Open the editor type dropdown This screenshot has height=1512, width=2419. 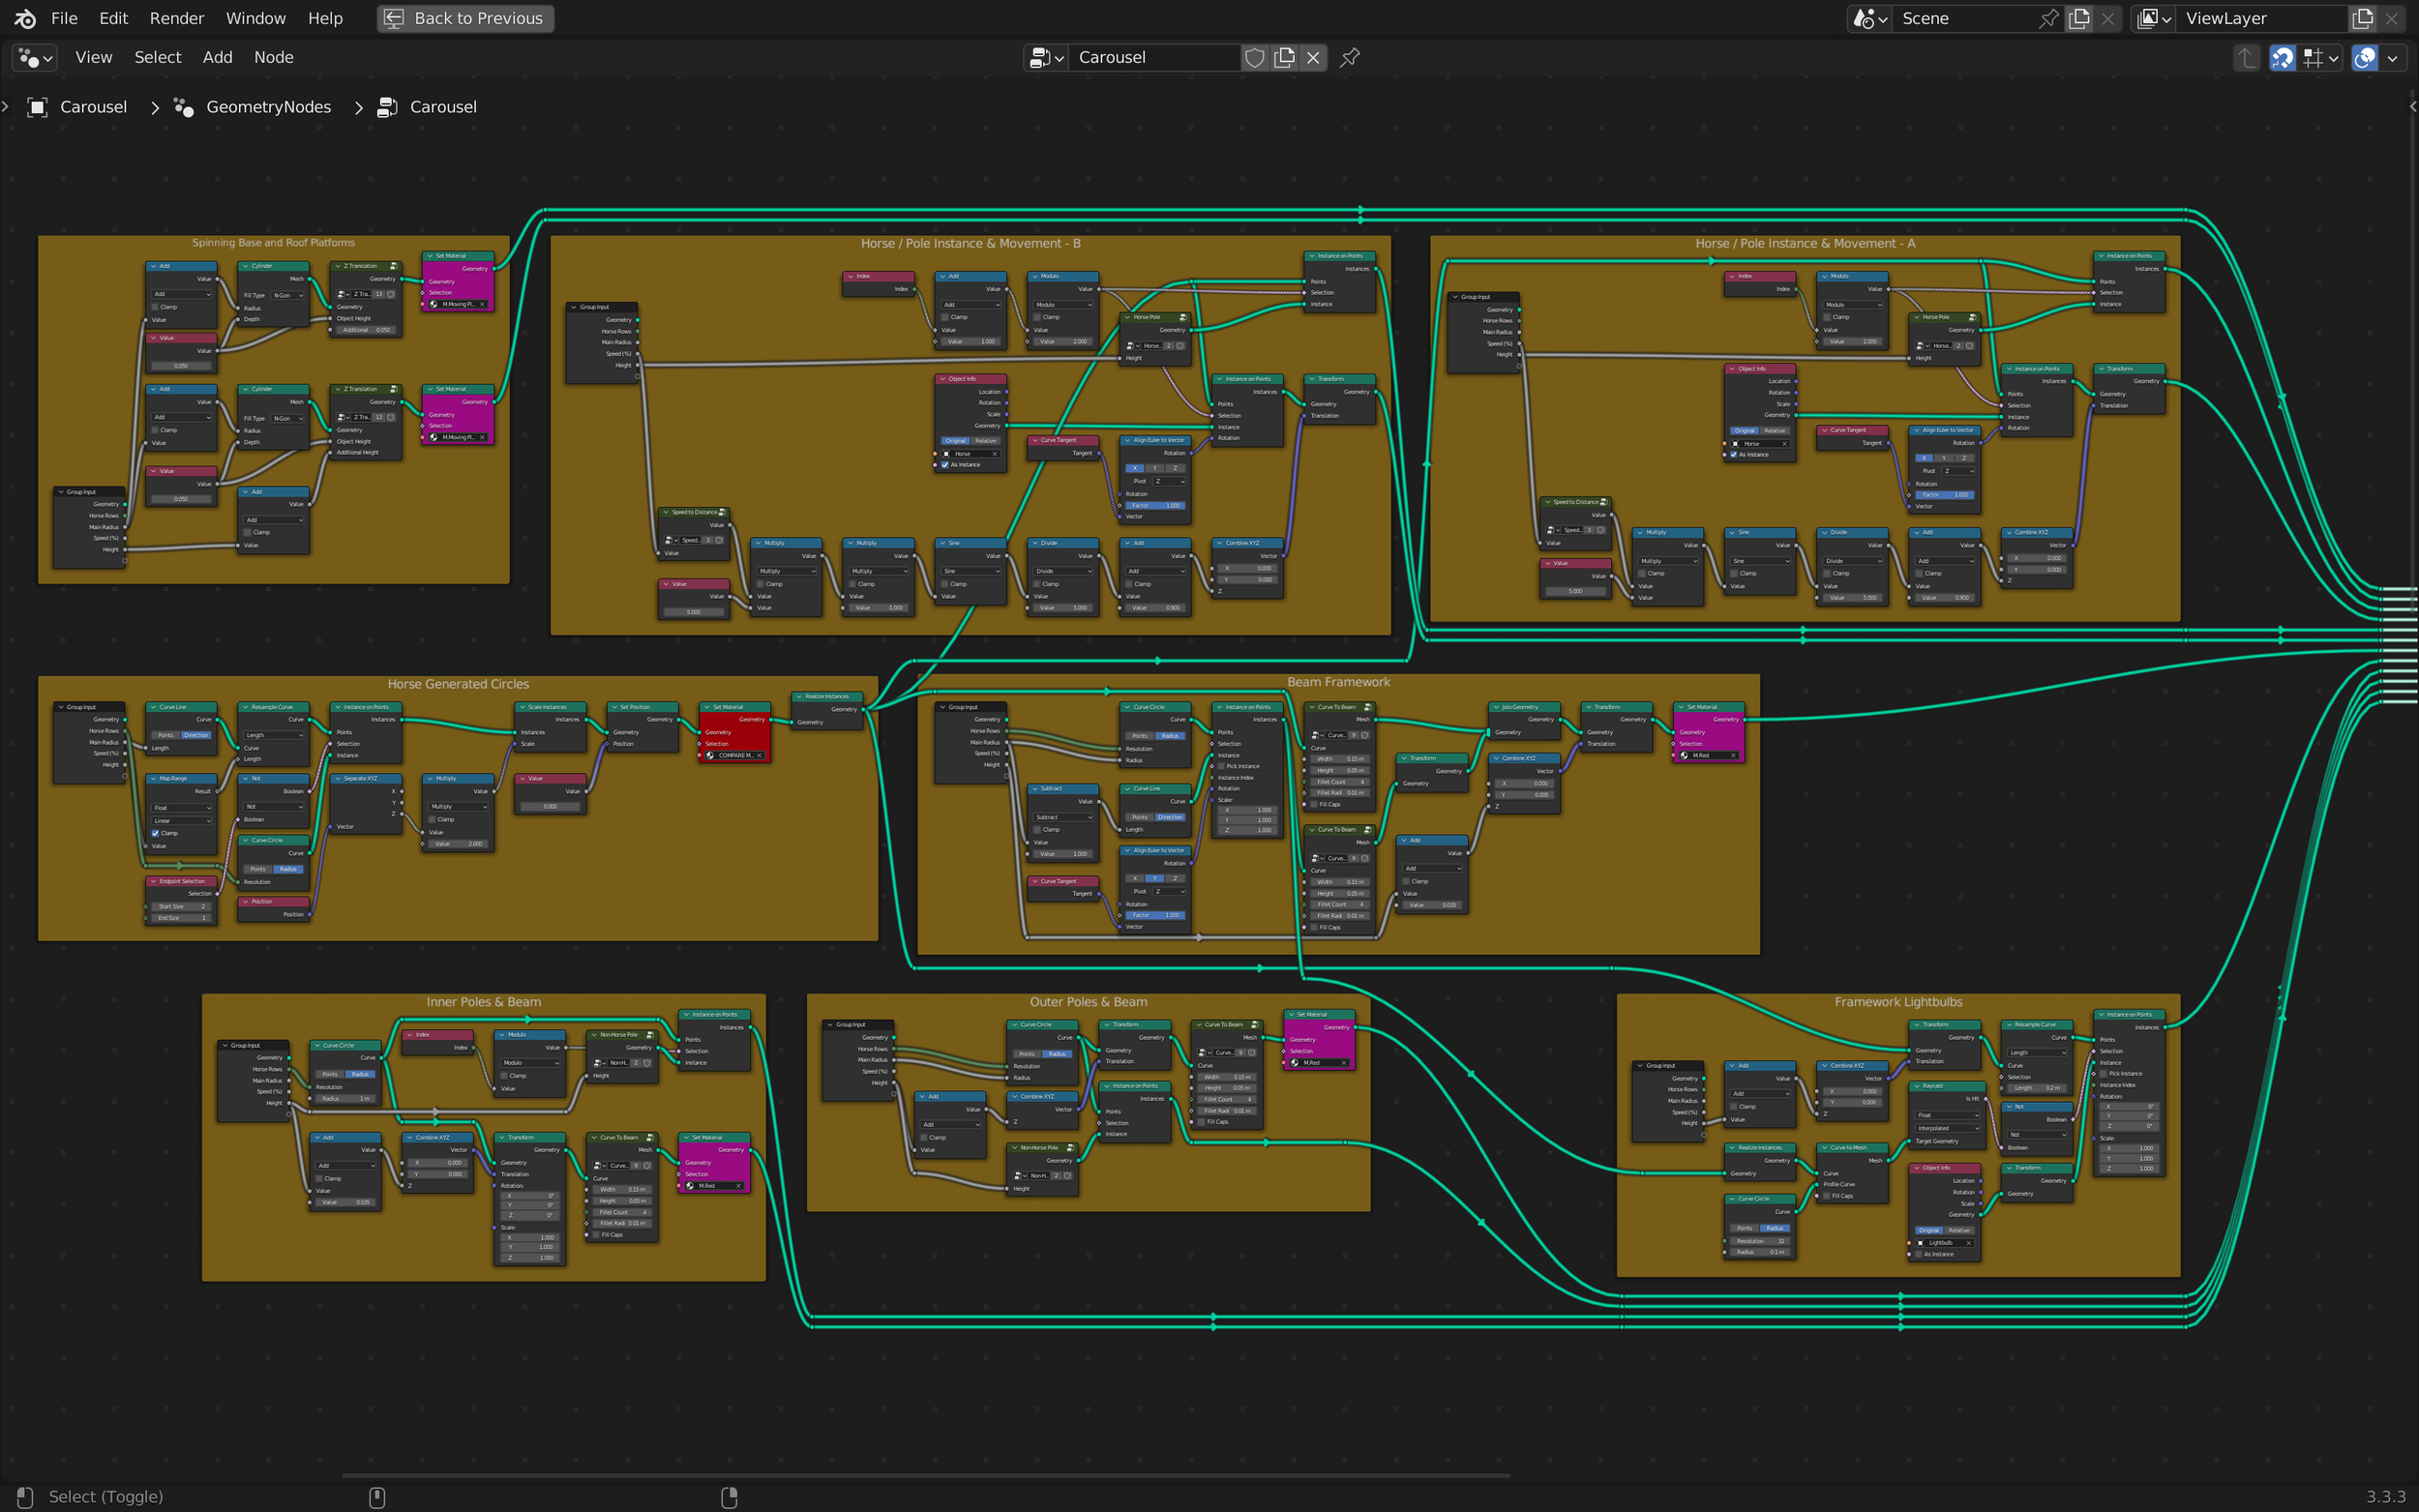click(x=35, y=57)
